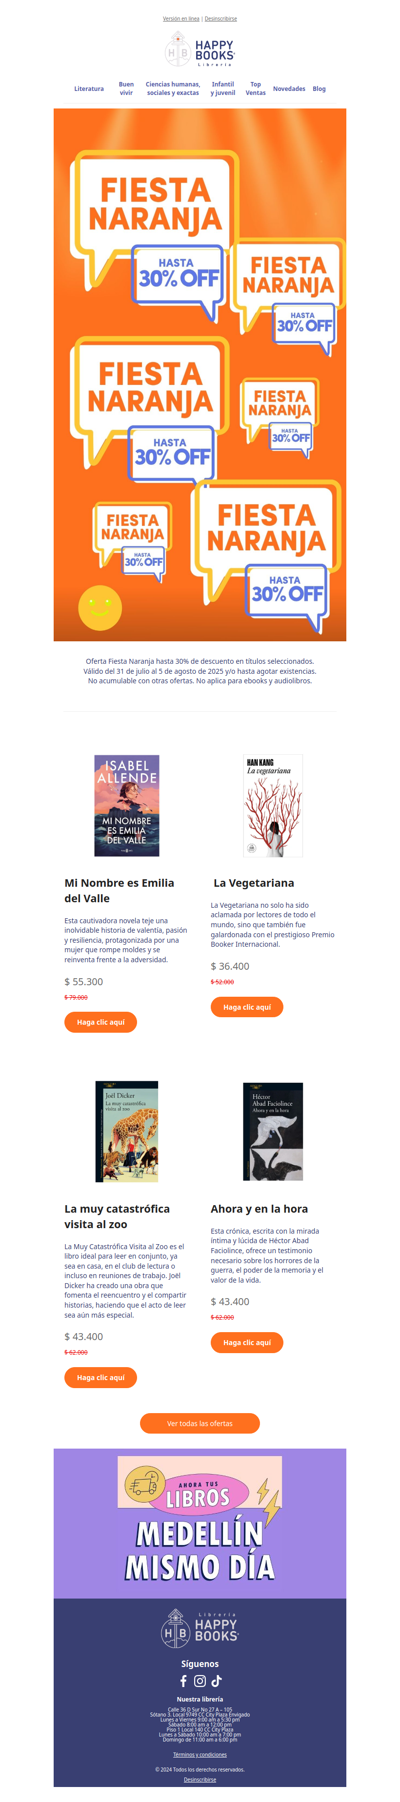Click the Happy Books logo in header
Image resolution: width=400 pixels, height=1802 pixels.
[x=200, y=49]
